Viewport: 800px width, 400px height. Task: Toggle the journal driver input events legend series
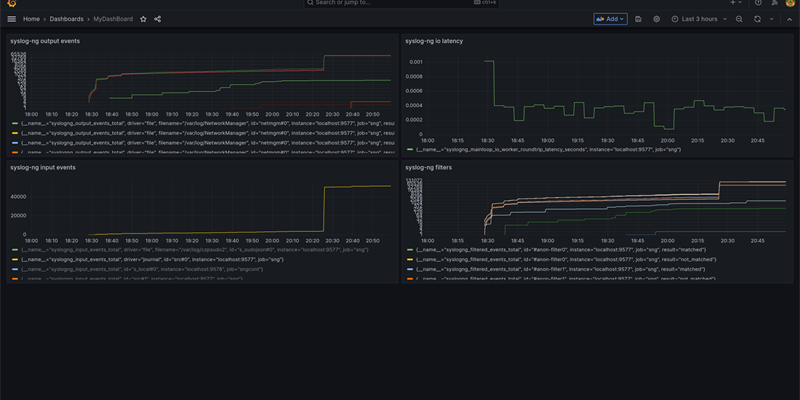(x=152, y=260)
